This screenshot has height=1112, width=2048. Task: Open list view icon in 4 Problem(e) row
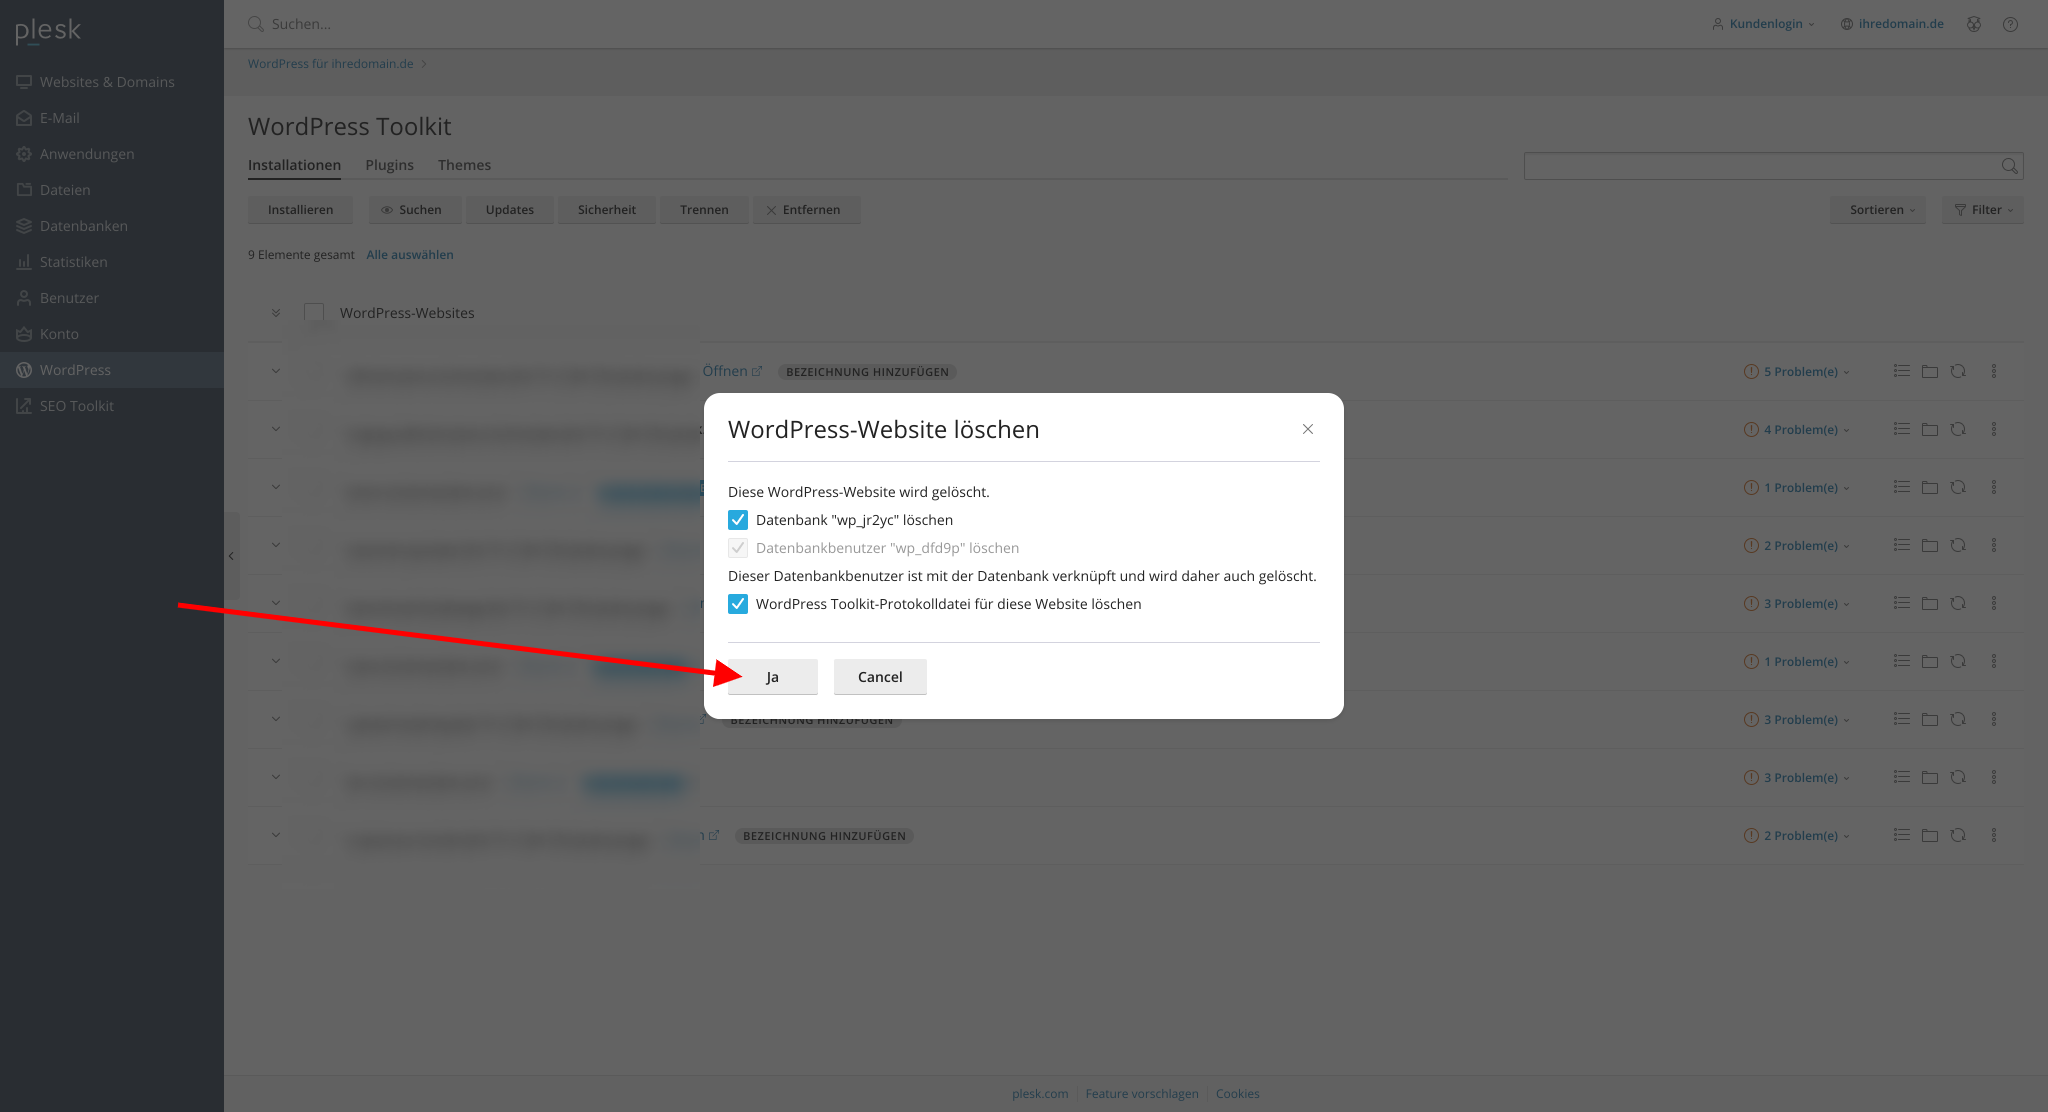pyautogui.click(x=1902, y=429)
